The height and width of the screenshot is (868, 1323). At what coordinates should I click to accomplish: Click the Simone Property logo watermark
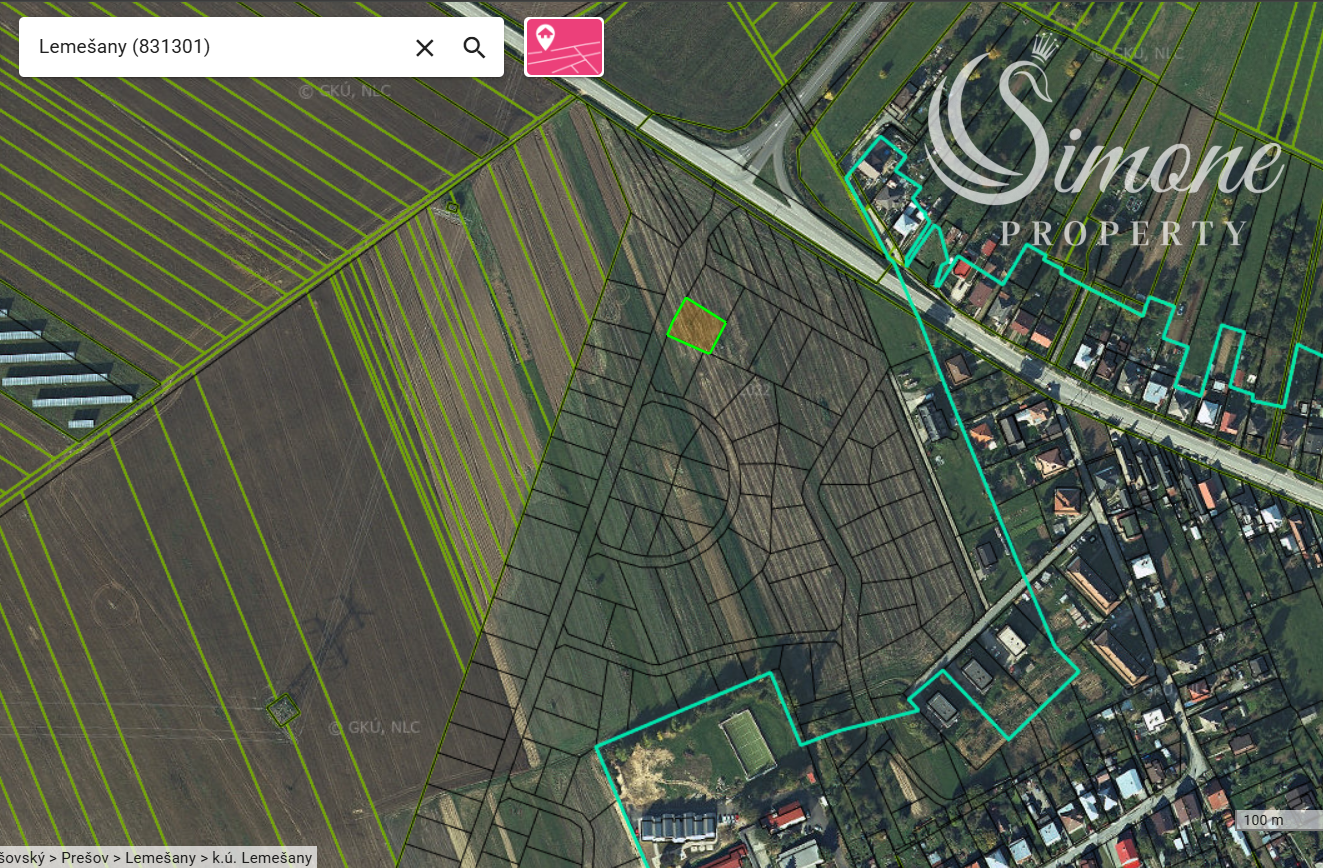[x=1100, y=150]
